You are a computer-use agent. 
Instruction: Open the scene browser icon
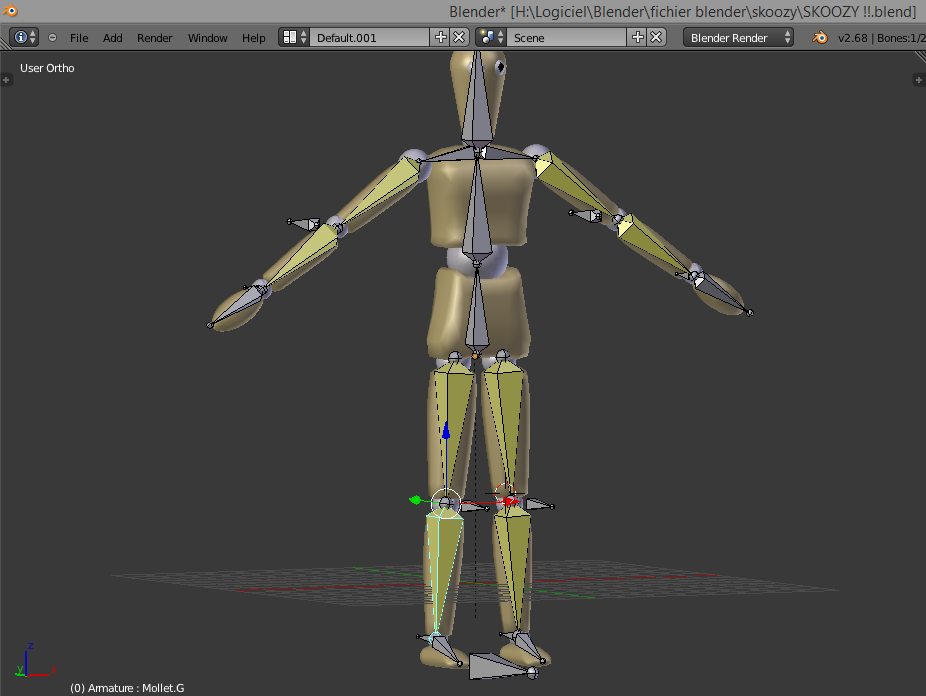489,37
